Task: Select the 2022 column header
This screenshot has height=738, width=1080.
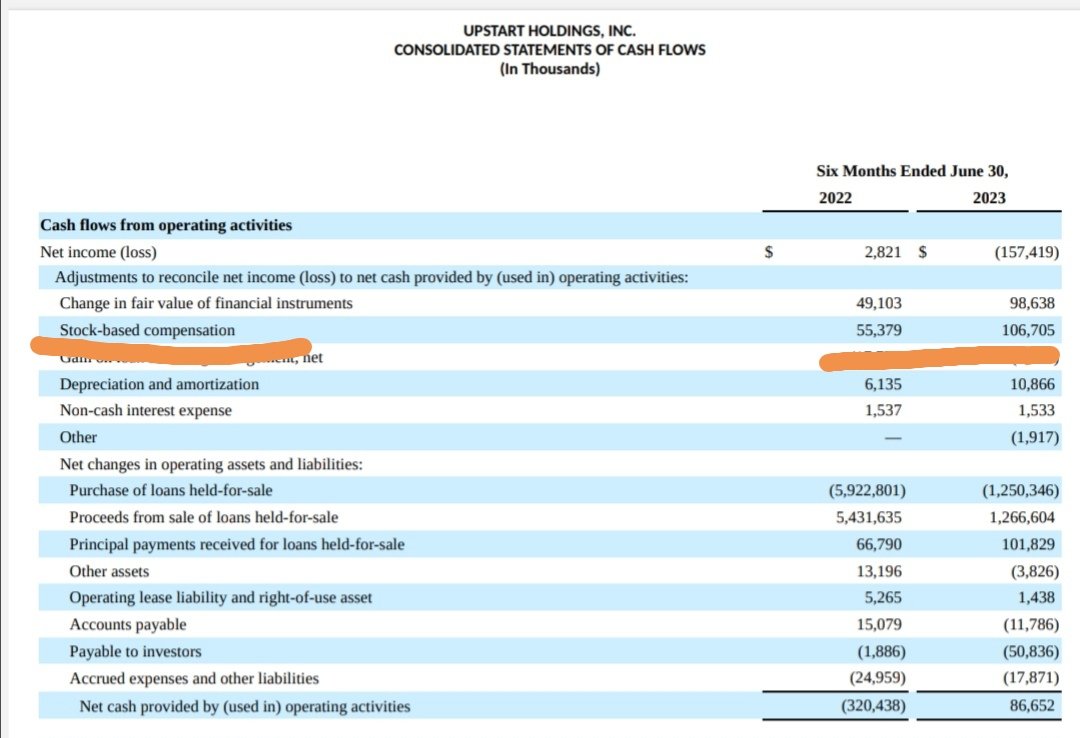Action: point(835,198)
